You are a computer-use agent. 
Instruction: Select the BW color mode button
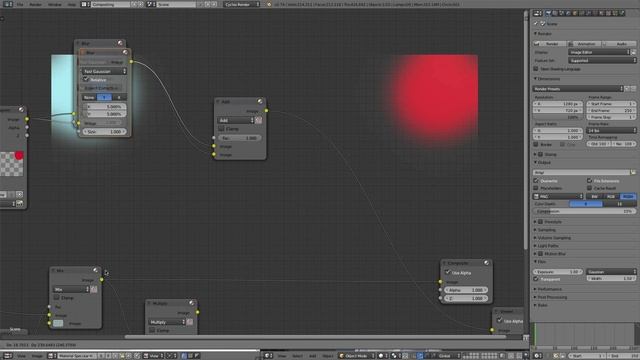point(594,196)
